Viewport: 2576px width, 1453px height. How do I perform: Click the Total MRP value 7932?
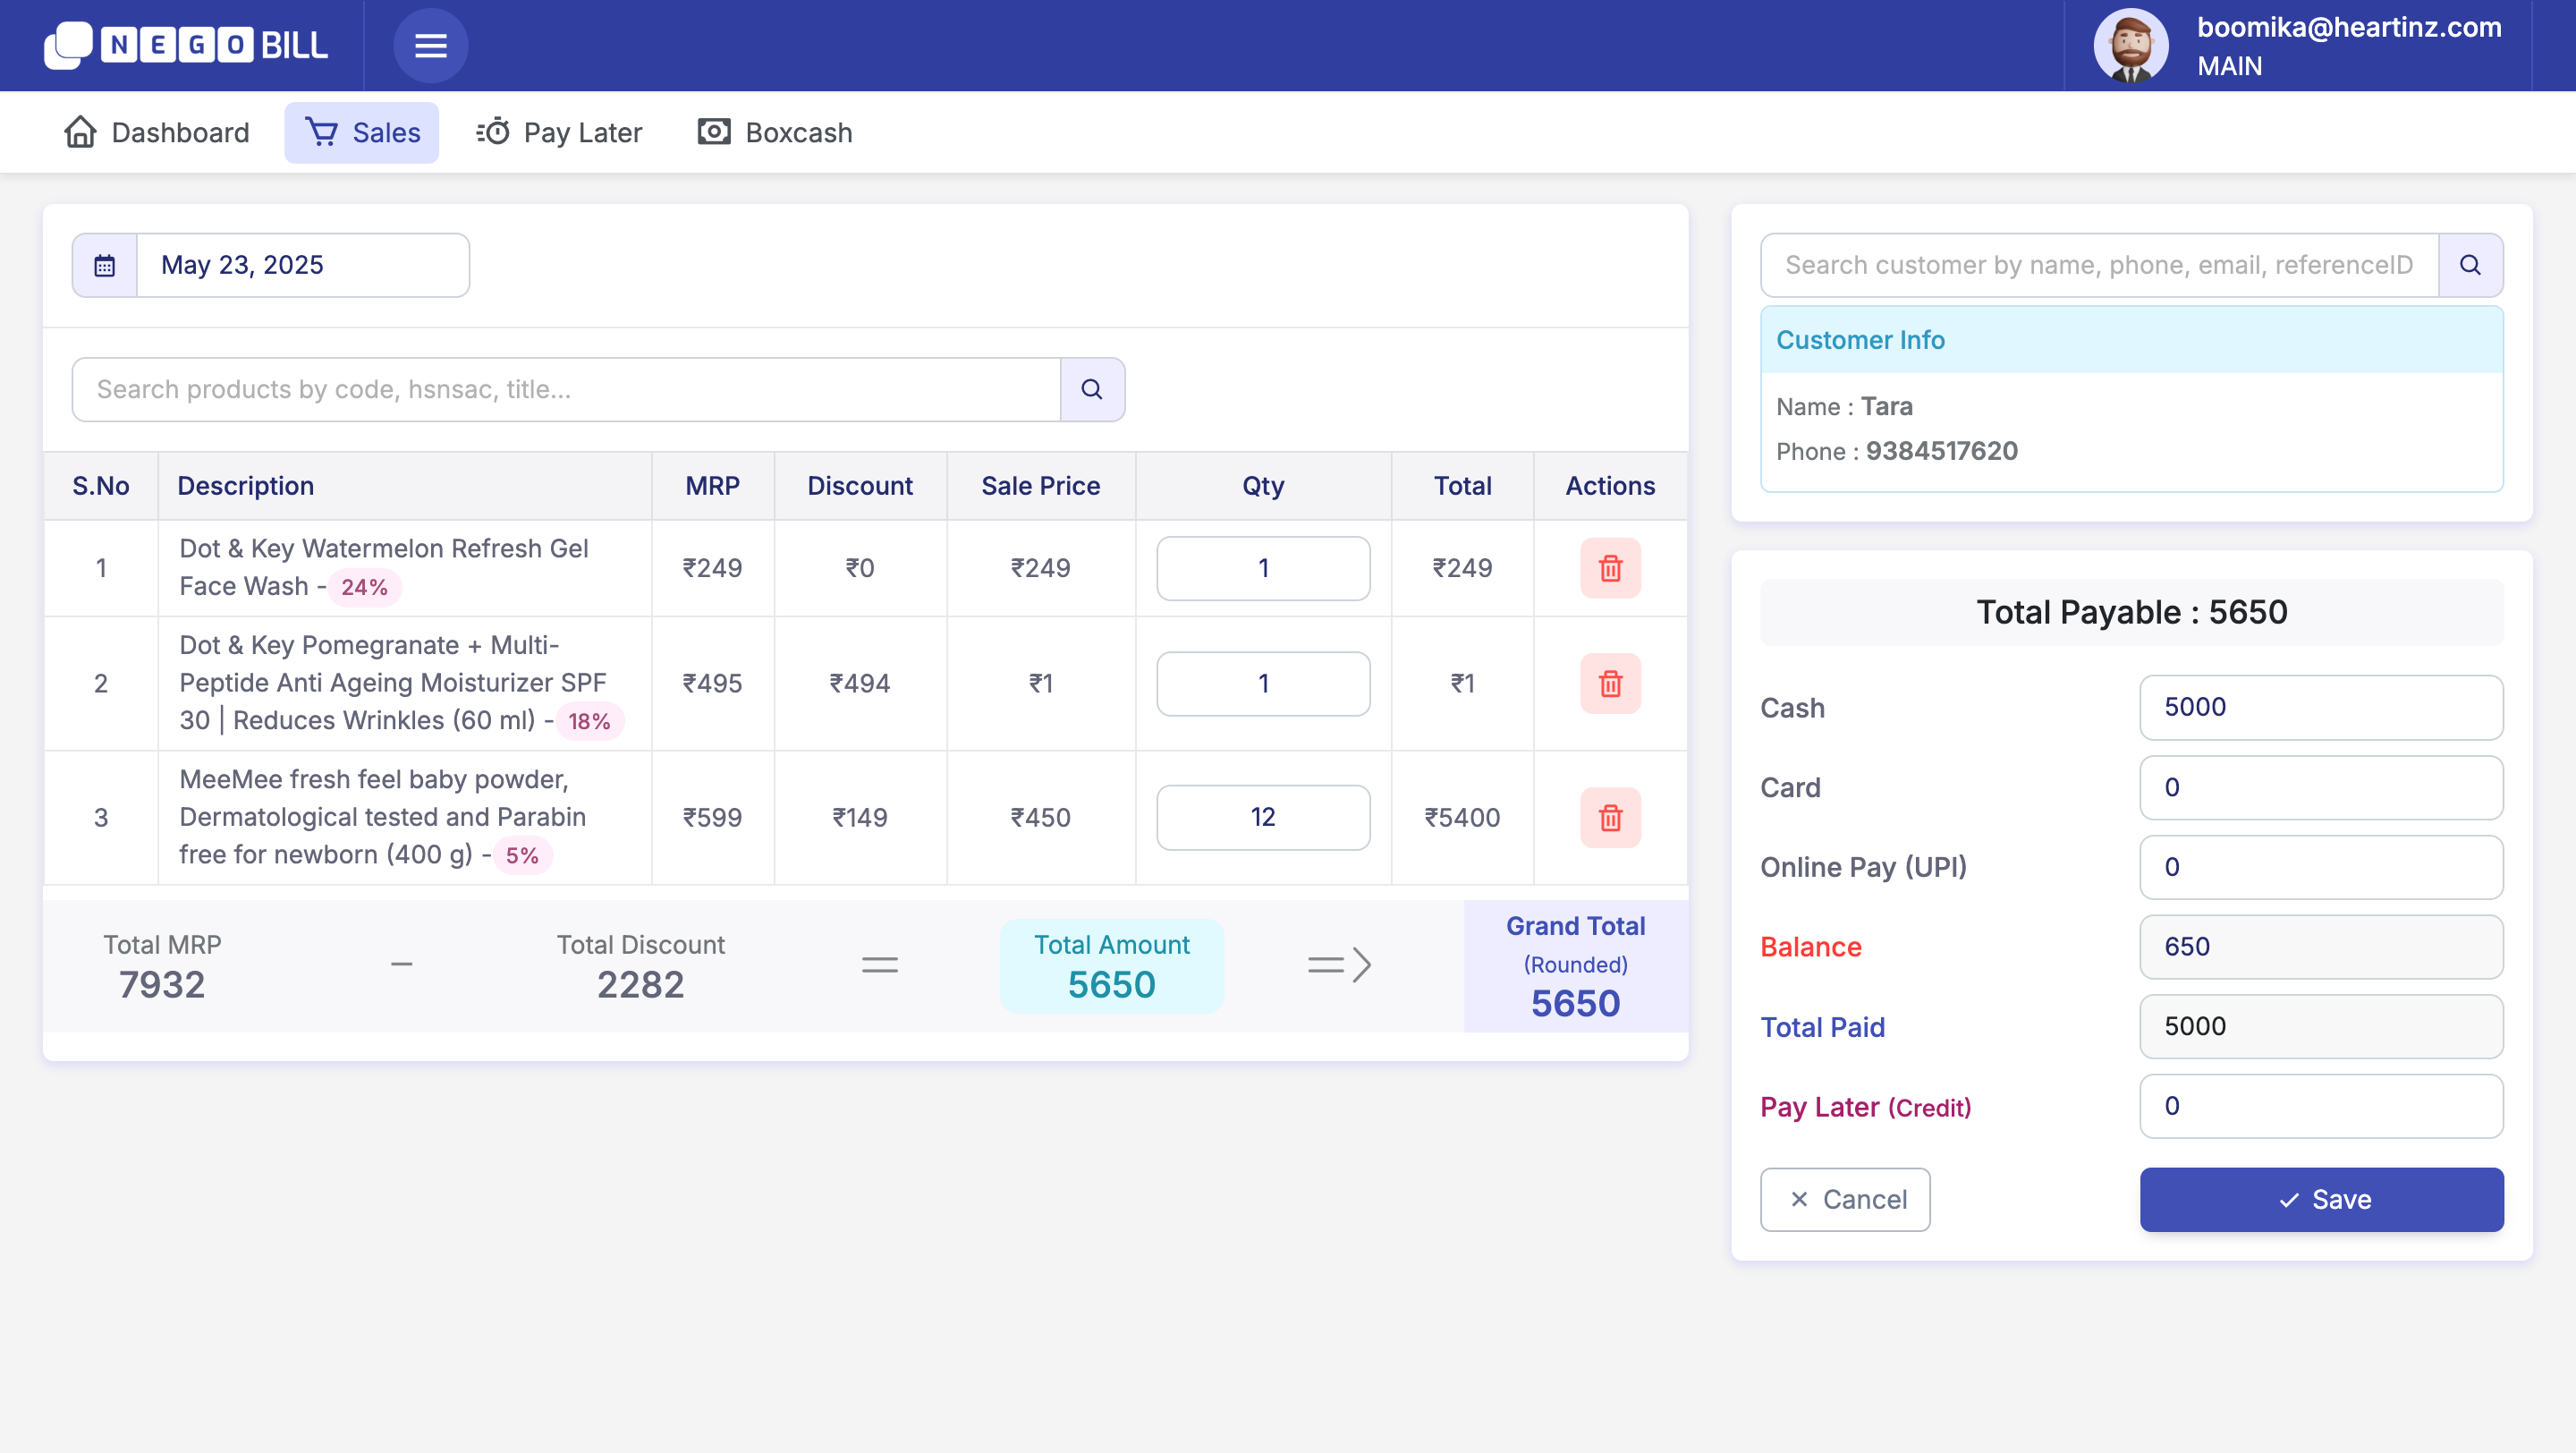point(162,985)
